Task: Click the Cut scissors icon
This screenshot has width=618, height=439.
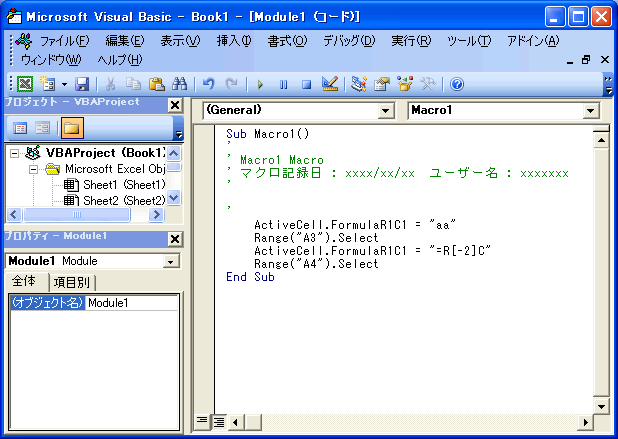Action: tap(111, 84)
